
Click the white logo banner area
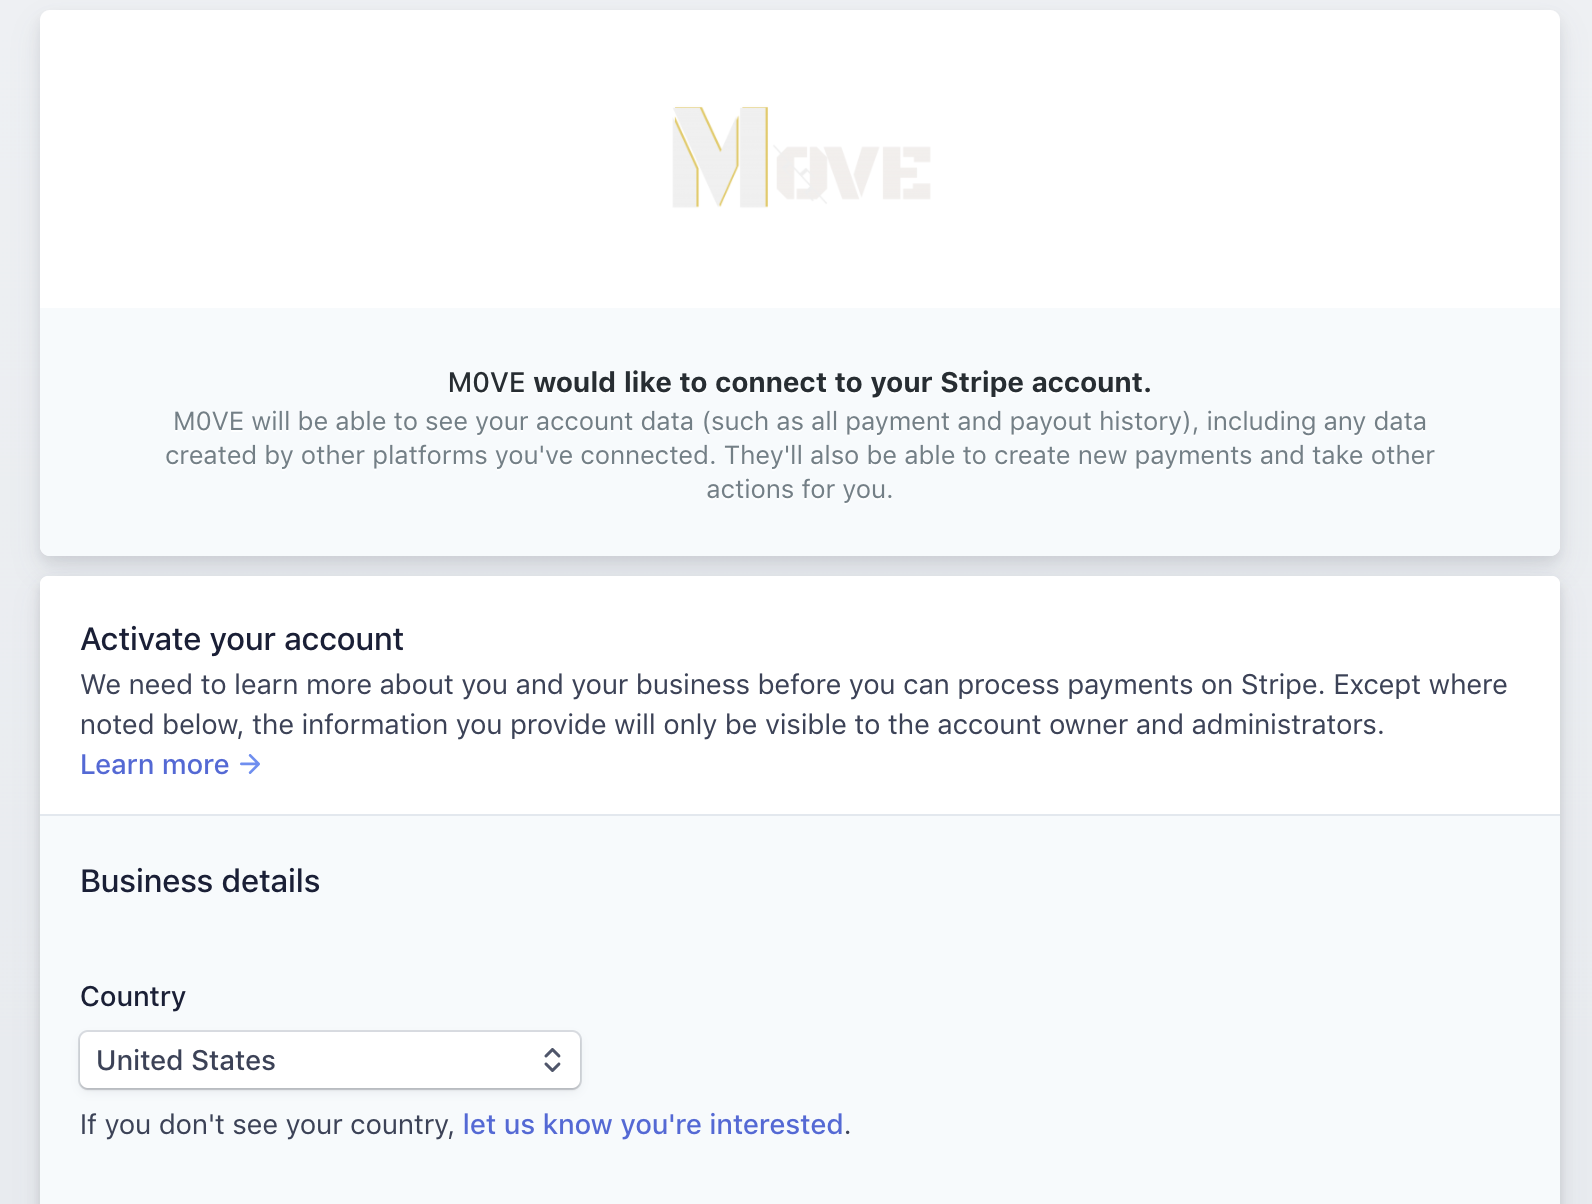click(x=800, y=159)
